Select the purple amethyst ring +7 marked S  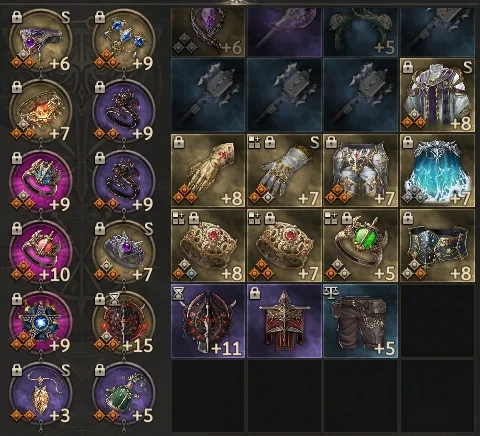point(124,252)
